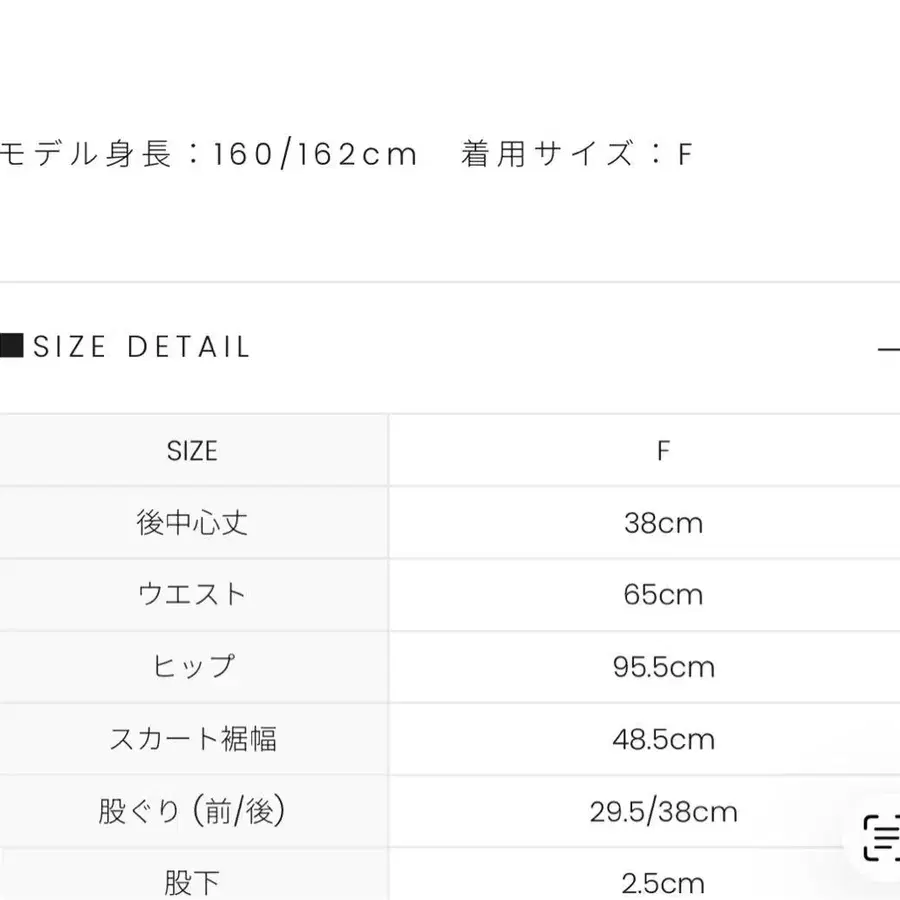
Task: Click the black square beside SIZE DETAIL
Action: 12,347
